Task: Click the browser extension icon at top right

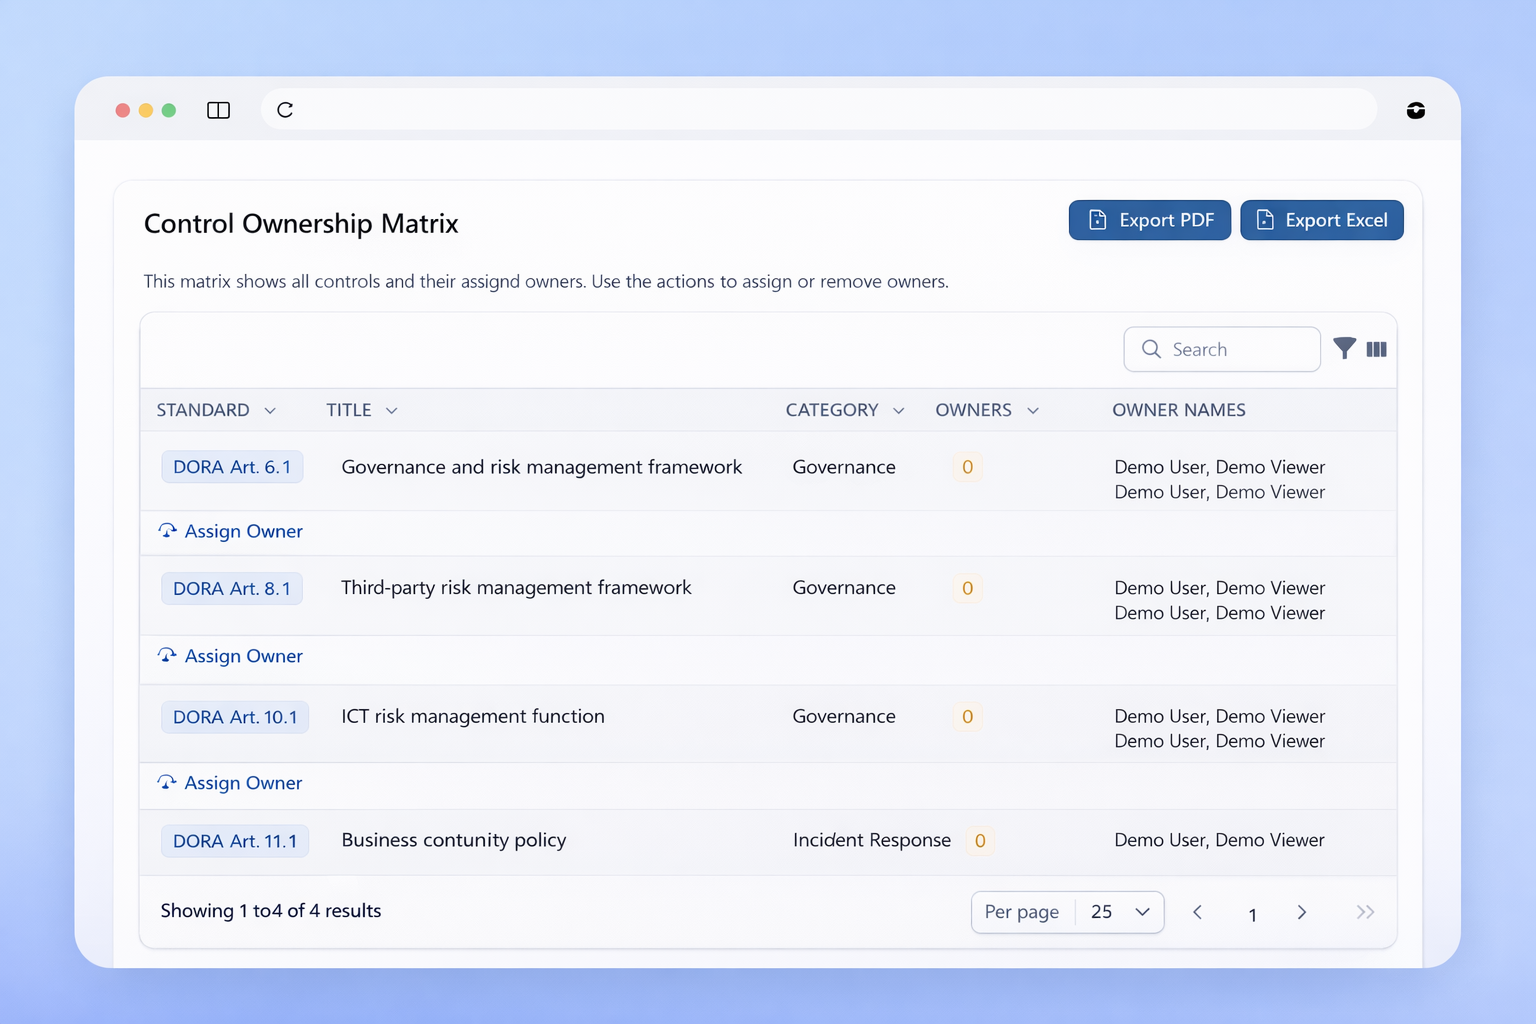Action: pyautogui.click(x=1415, y=110)
